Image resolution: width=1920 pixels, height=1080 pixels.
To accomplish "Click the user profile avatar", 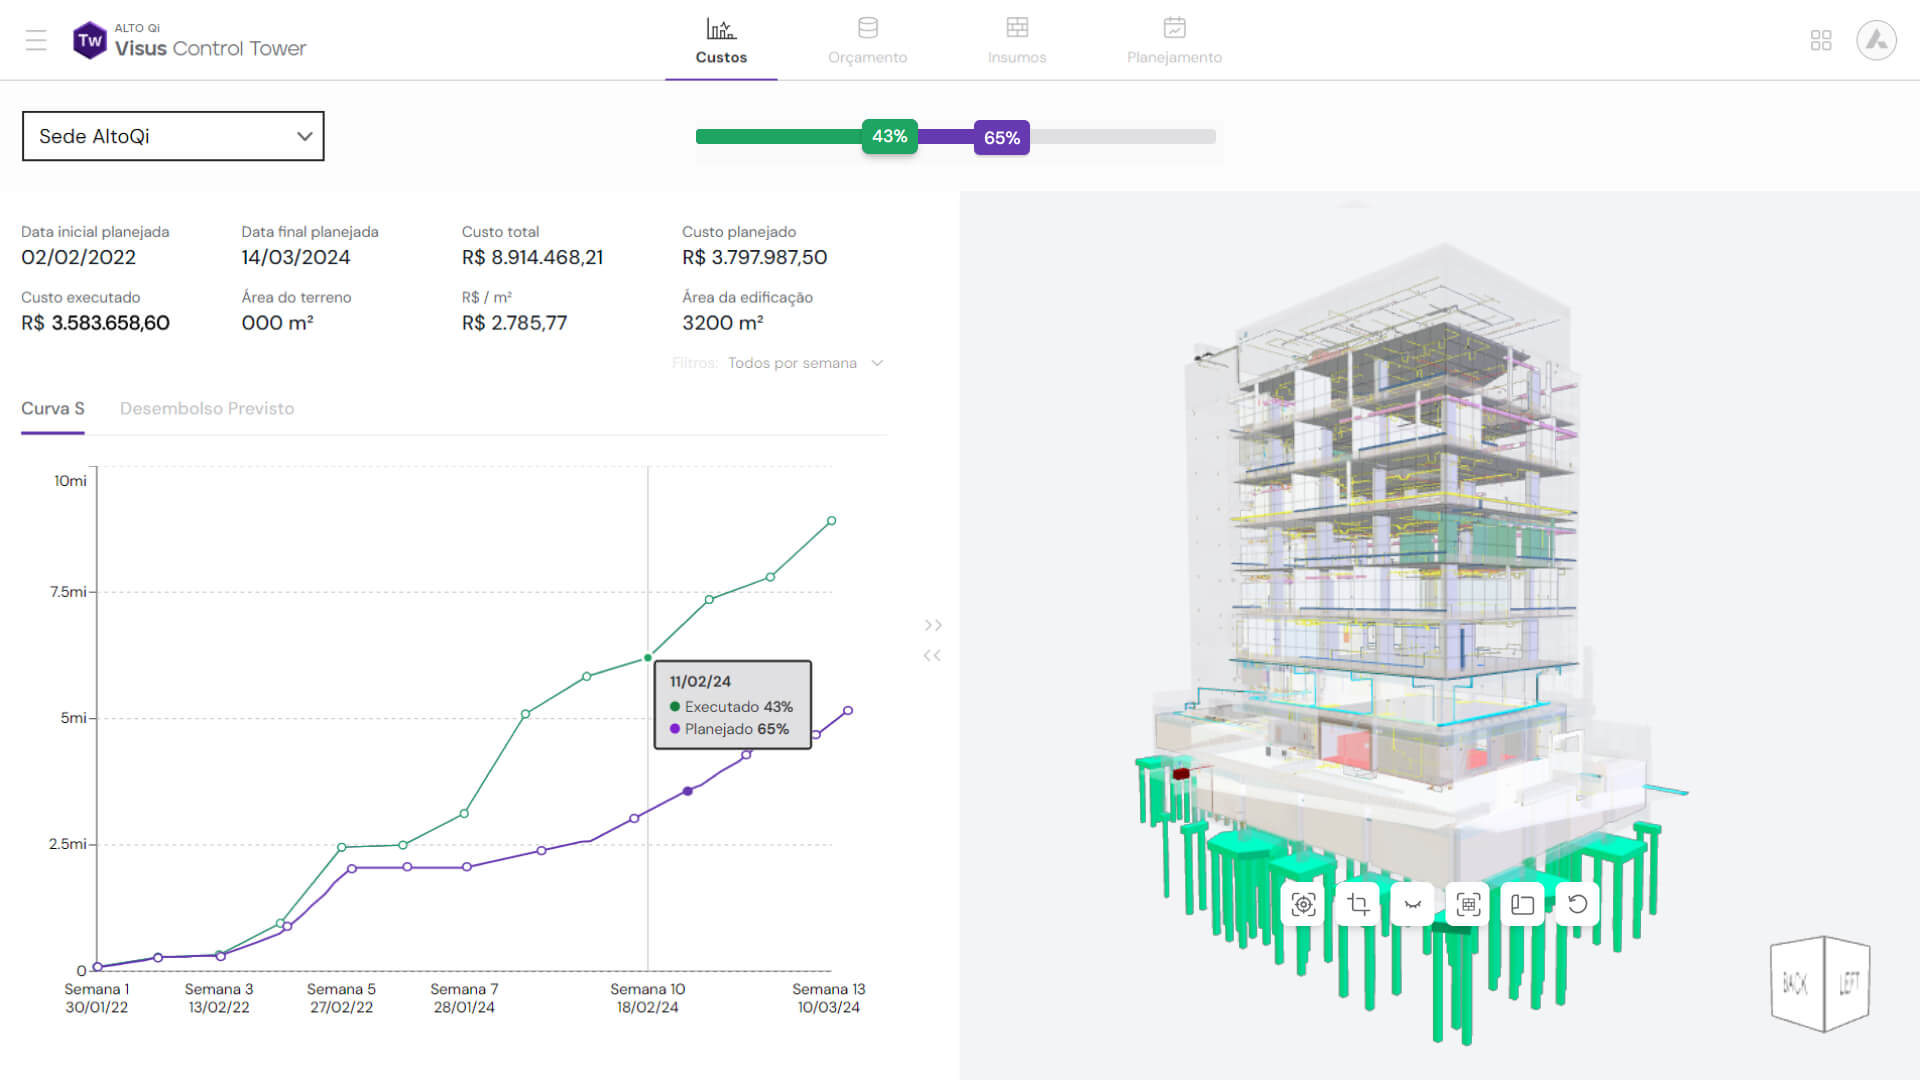I will pos(1876,40).
